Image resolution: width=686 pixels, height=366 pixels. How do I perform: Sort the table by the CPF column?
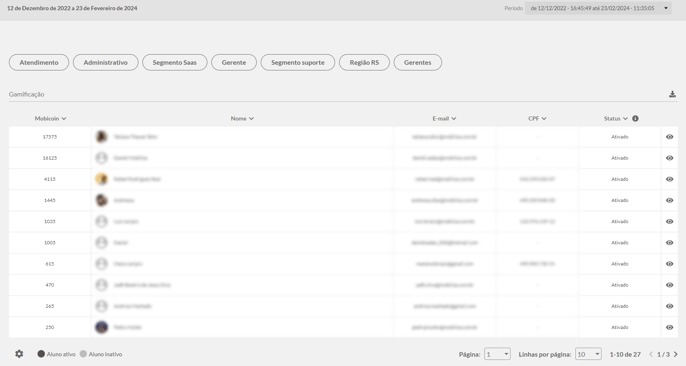(x=537, y=119)
